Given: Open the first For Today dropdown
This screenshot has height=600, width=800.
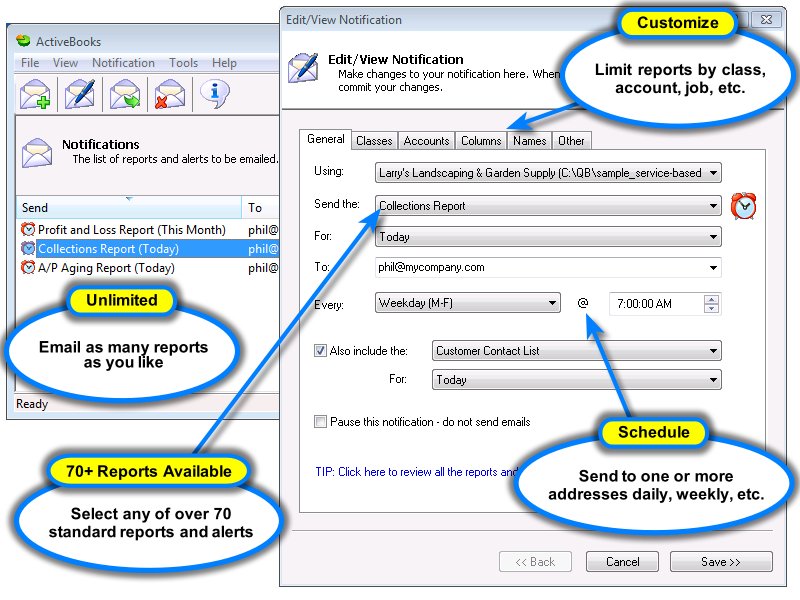Looking at the screenshot, I should pyautogui.click(x=548, y=237).
